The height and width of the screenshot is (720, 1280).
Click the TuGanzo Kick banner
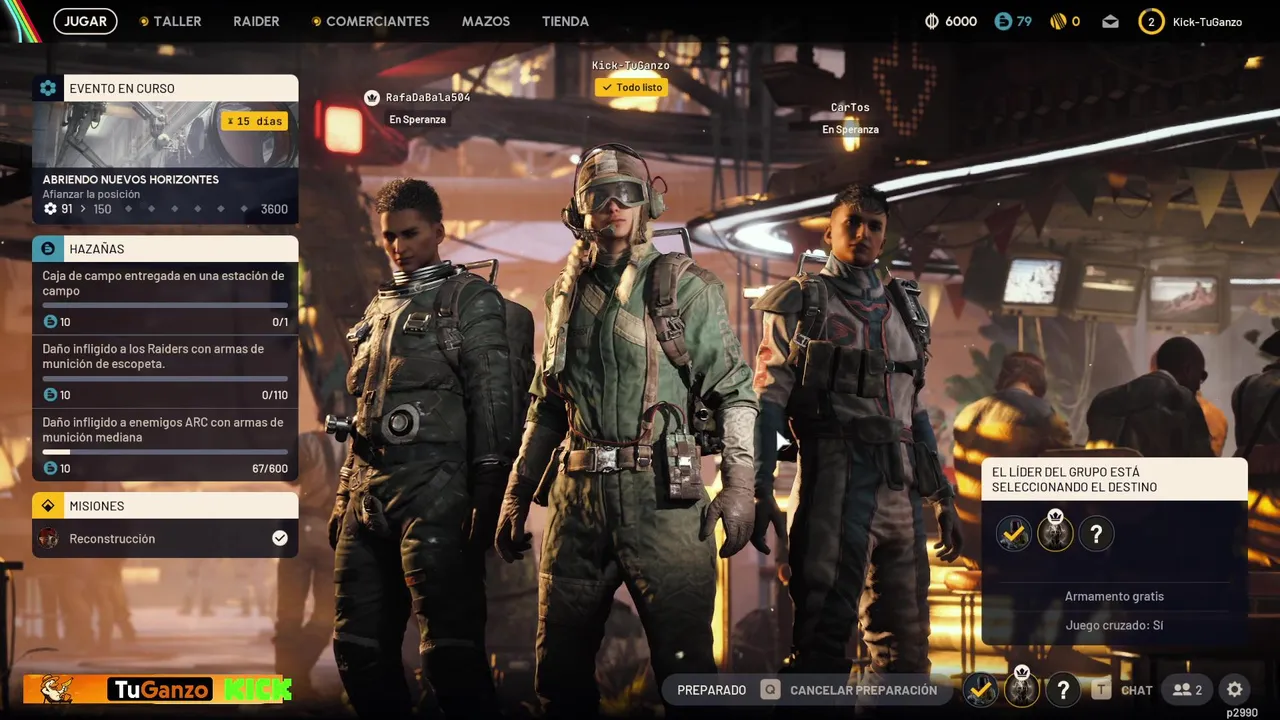click(158, 689)
